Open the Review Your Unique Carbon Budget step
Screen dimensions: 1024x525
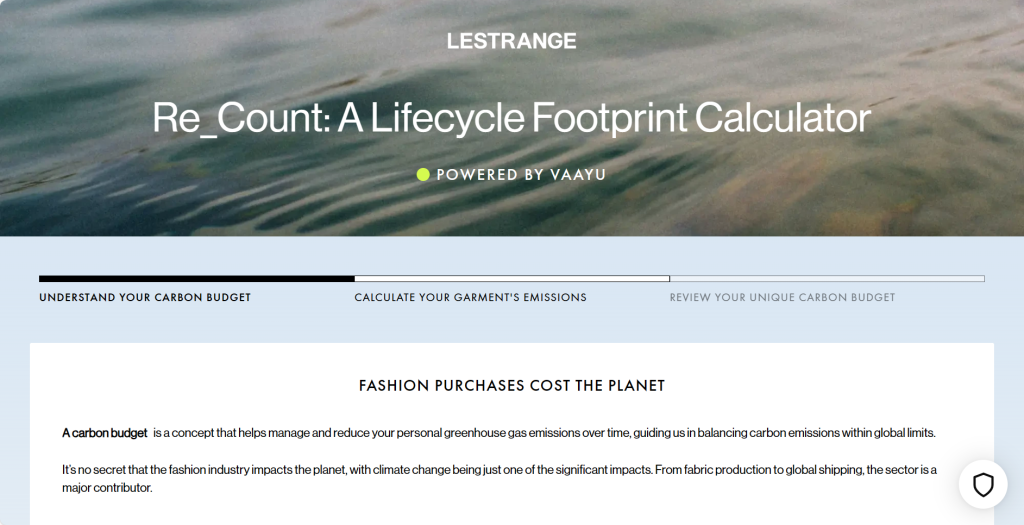(x=782, y=297)
